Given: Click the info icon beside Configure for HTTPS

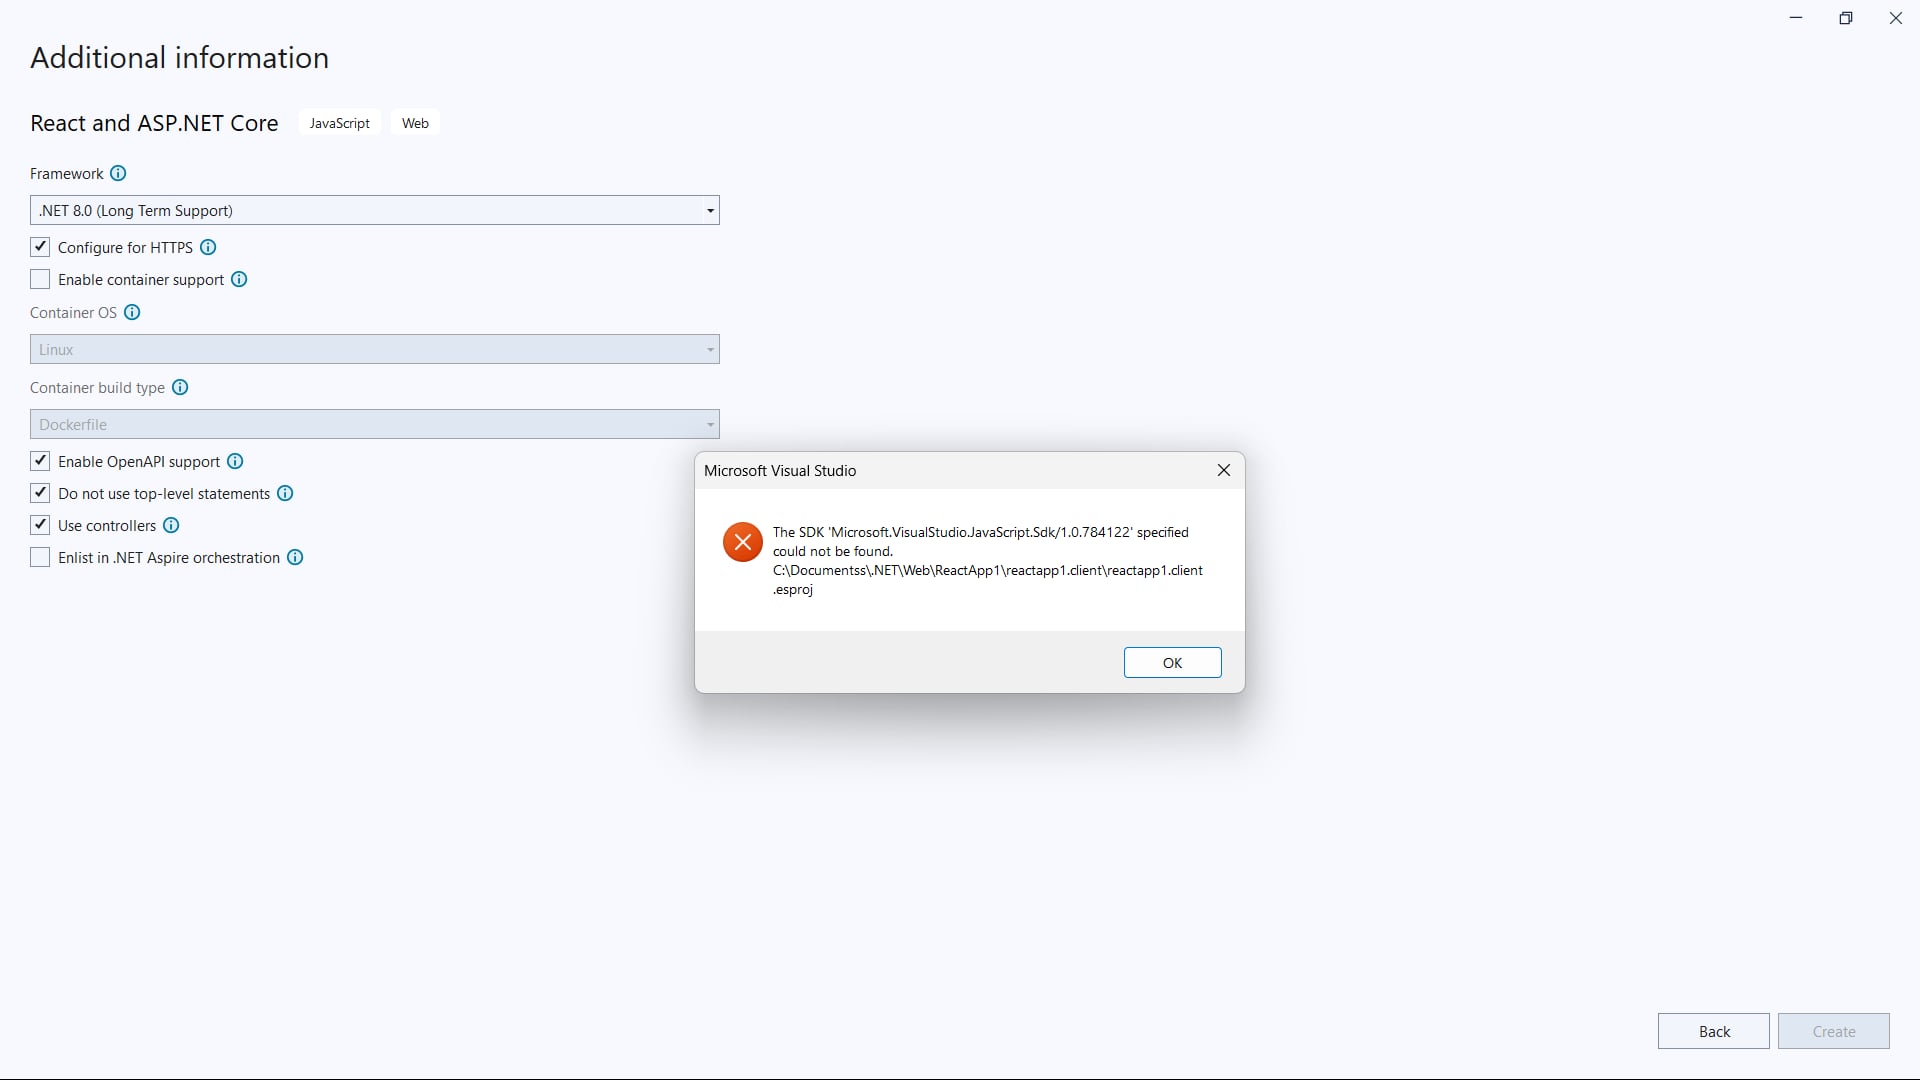Looking at the screenshot, I should [208, 247].
